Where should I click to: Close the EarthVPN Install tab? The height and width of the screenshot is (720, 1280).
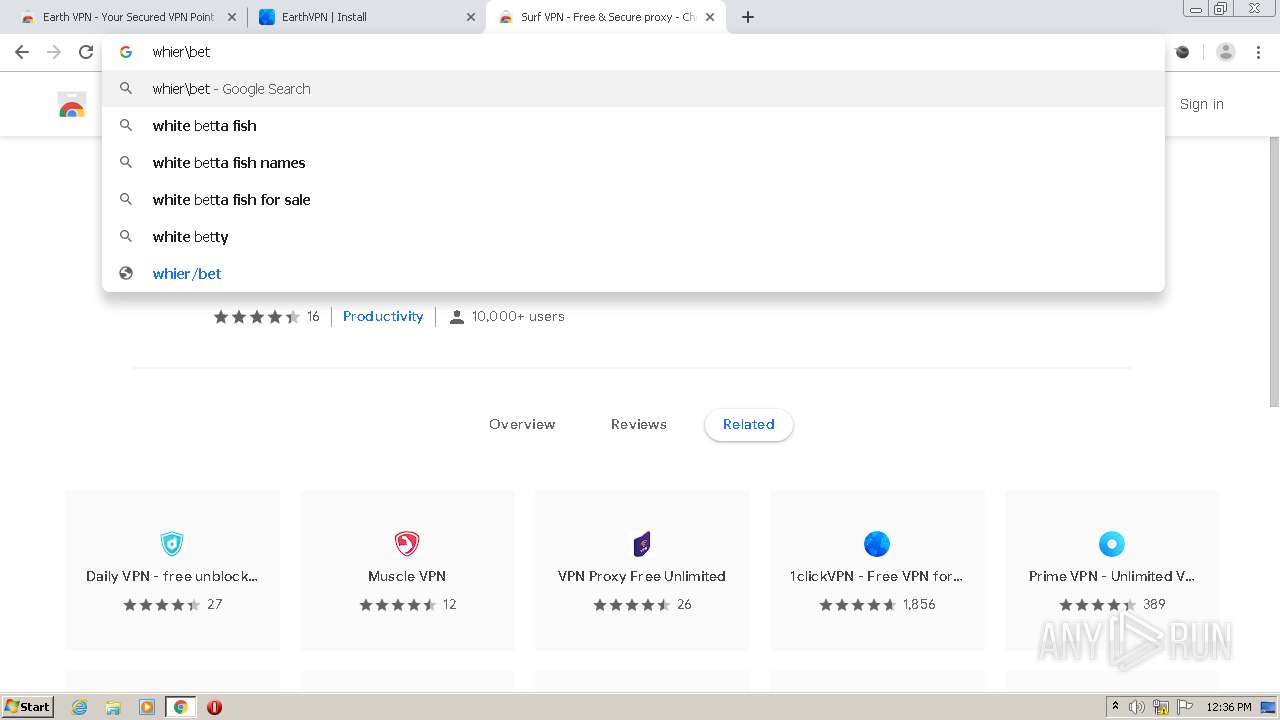(471, 17)
